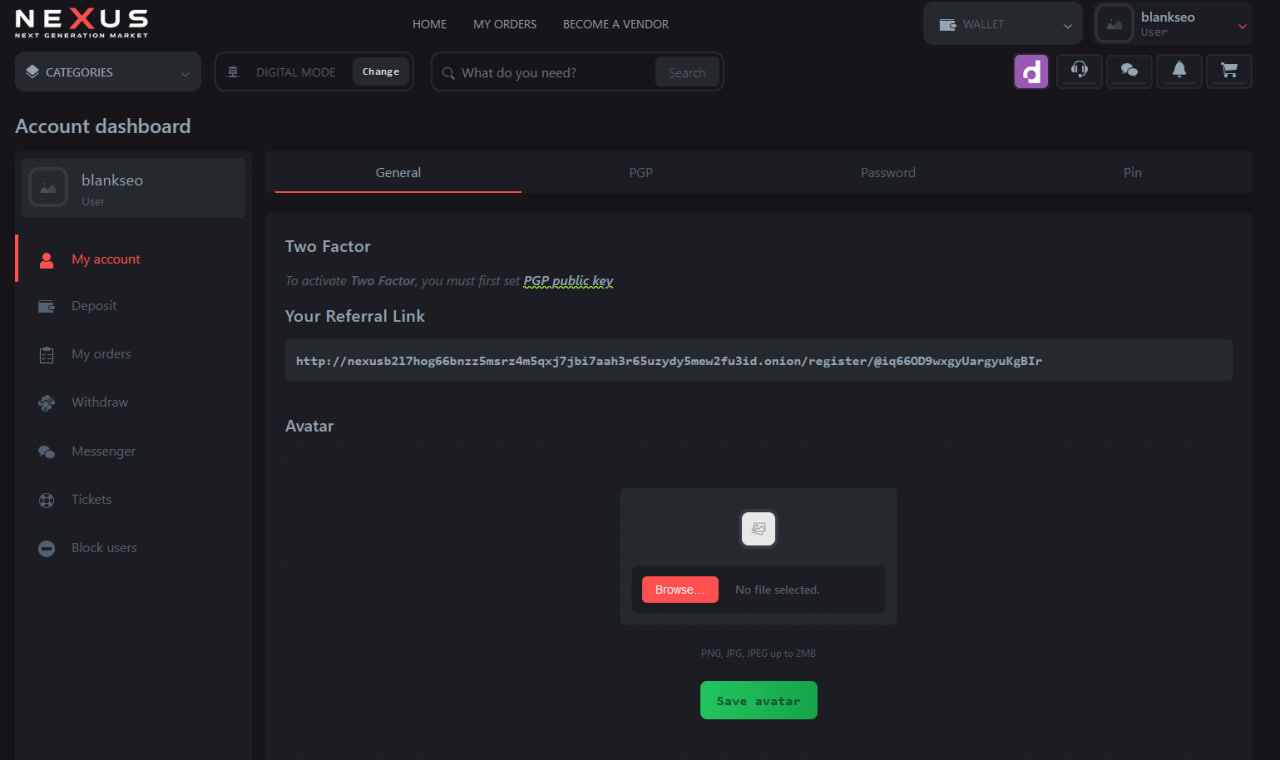
Task: Click the Messenger chat icon in the sidebar
Action: pos(46,452)
